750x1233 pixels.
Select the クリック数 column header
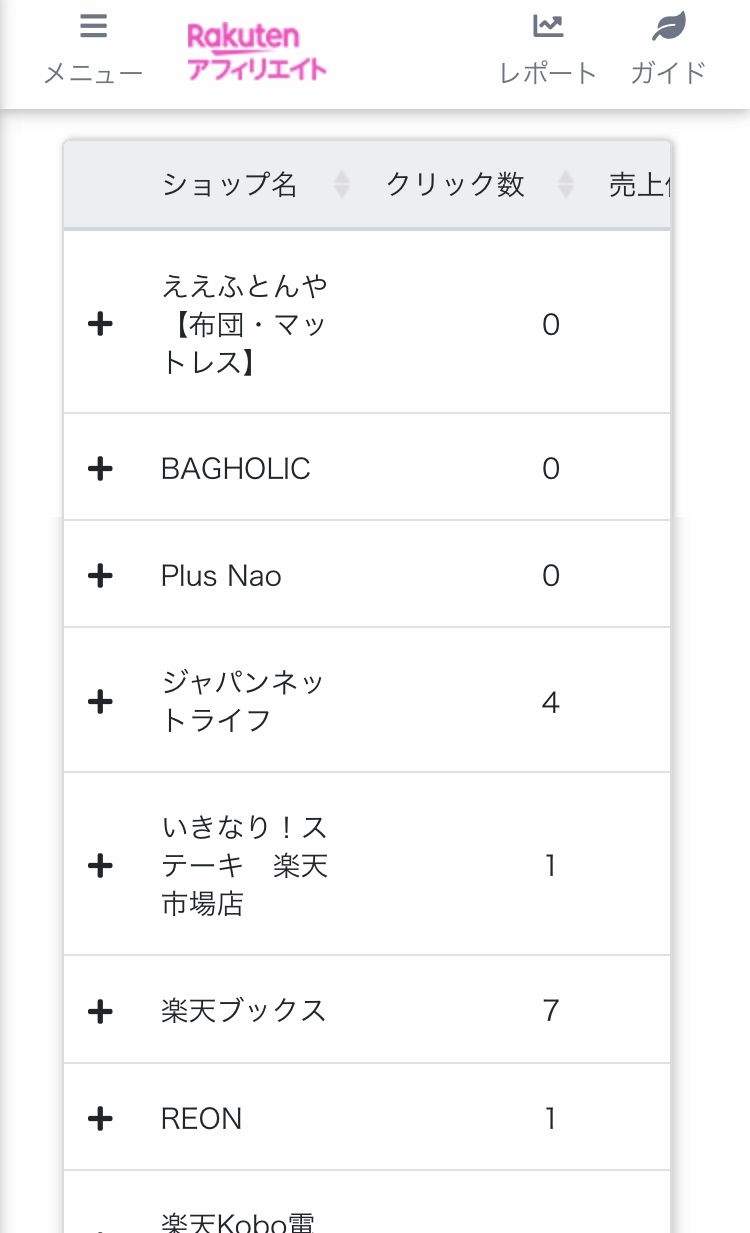pyautogui.click(x=455, y=184)
